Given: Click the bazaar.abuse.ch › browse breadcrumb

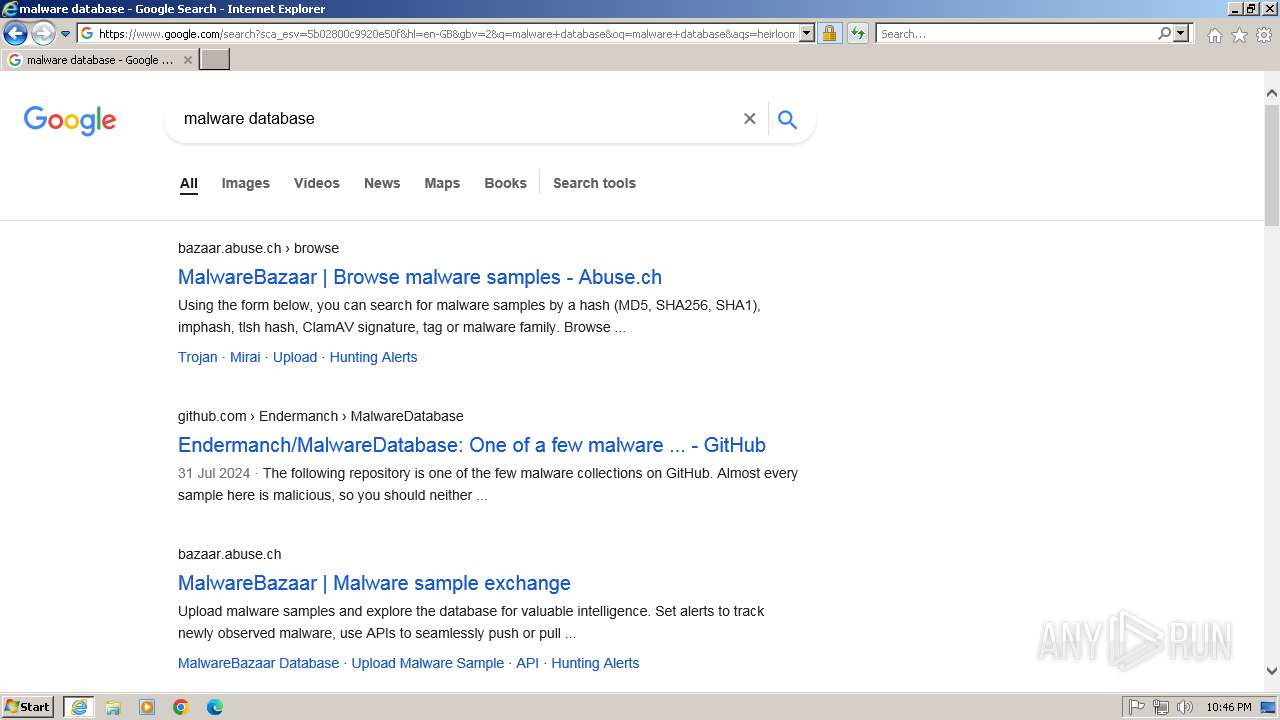Looking at the screenshot, I should click(258, 248).
